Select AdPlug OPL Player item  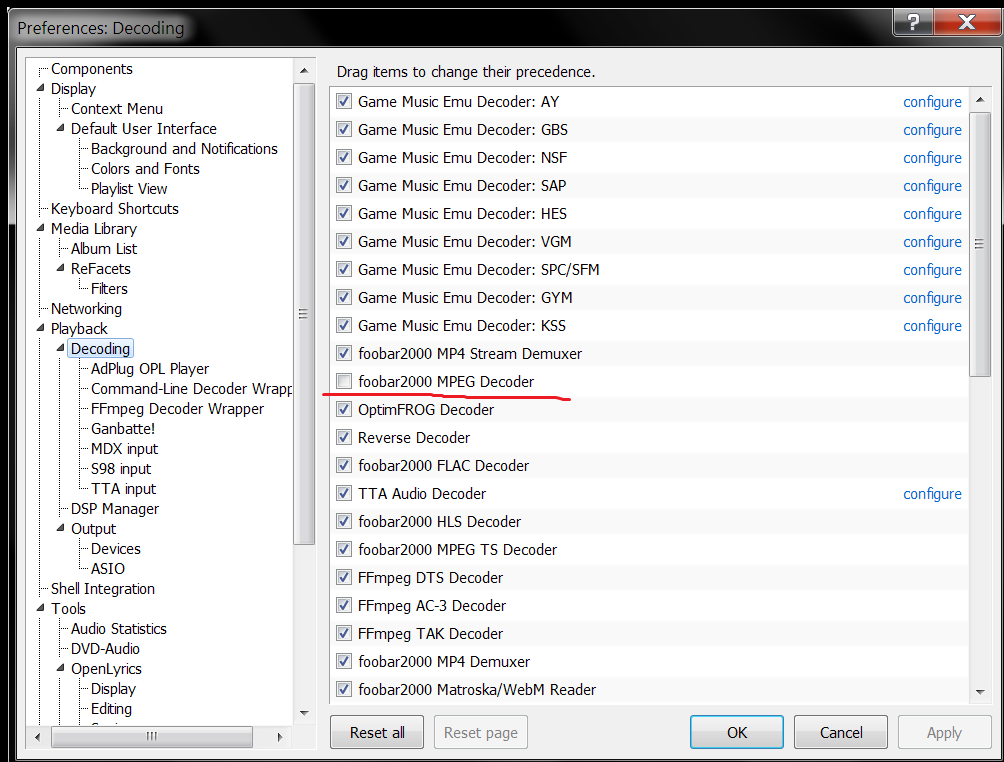150,369
